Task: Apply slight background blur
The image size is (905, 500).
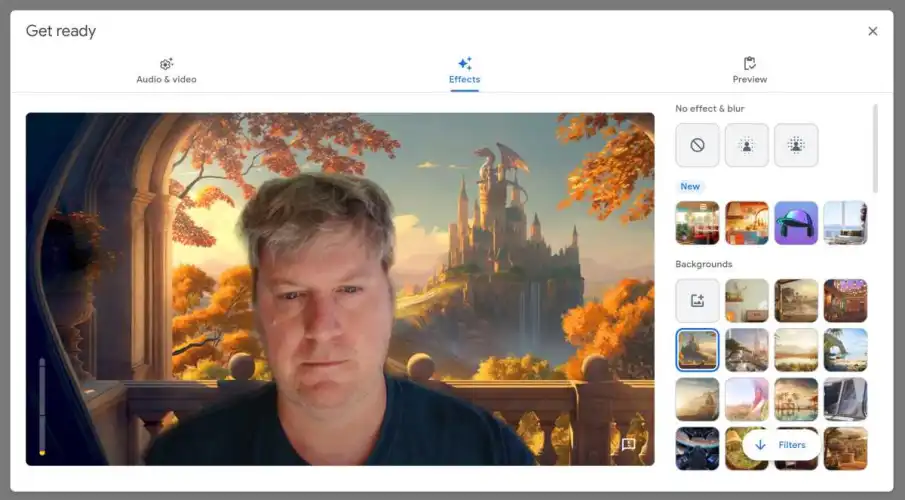Action: pos(746,145)
